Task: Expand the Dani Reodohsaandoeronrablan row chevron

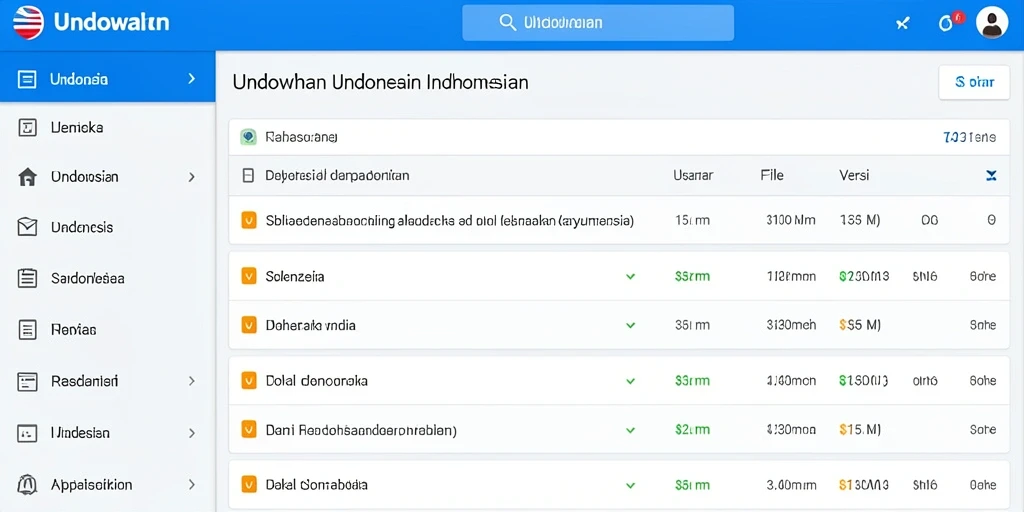Action: [x=630, y=430]
